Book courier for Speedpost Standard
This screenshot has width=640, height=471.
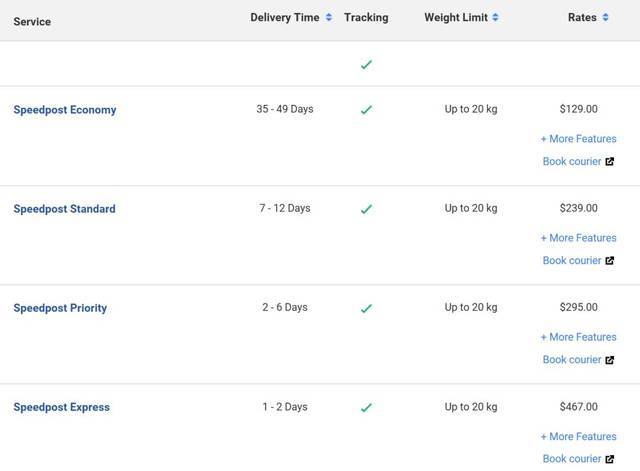tap(572, 261)
